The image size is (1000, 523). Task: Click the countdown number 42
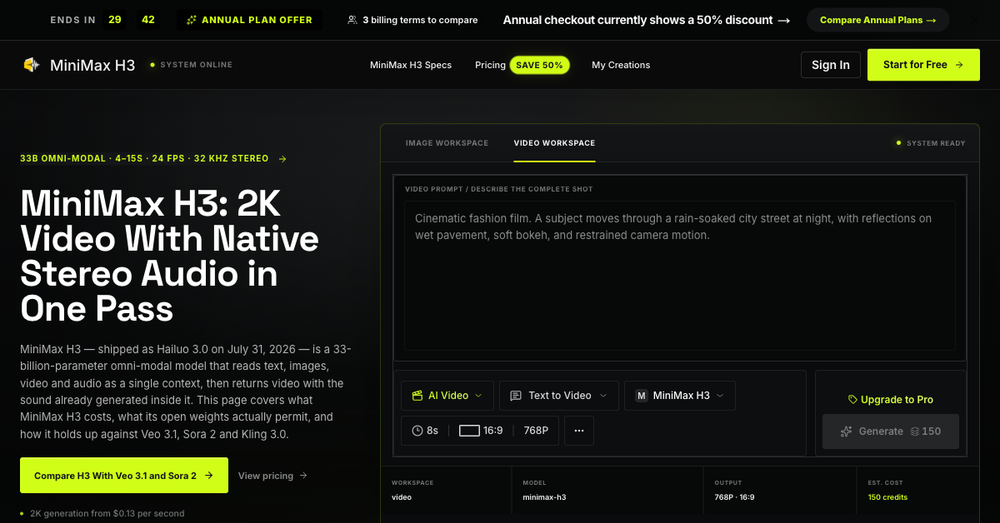(x=148, y=20)
